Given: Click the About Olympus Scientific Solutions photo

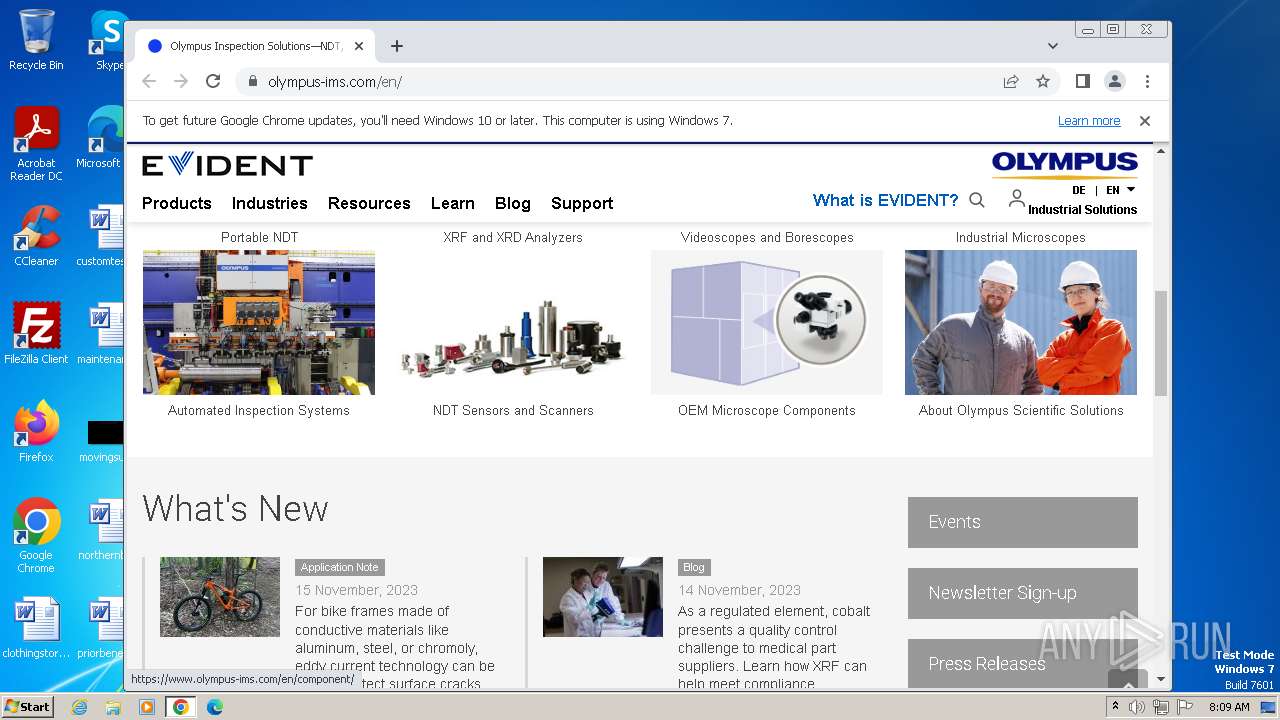Looking at the screenshot, I should 1021,322.
